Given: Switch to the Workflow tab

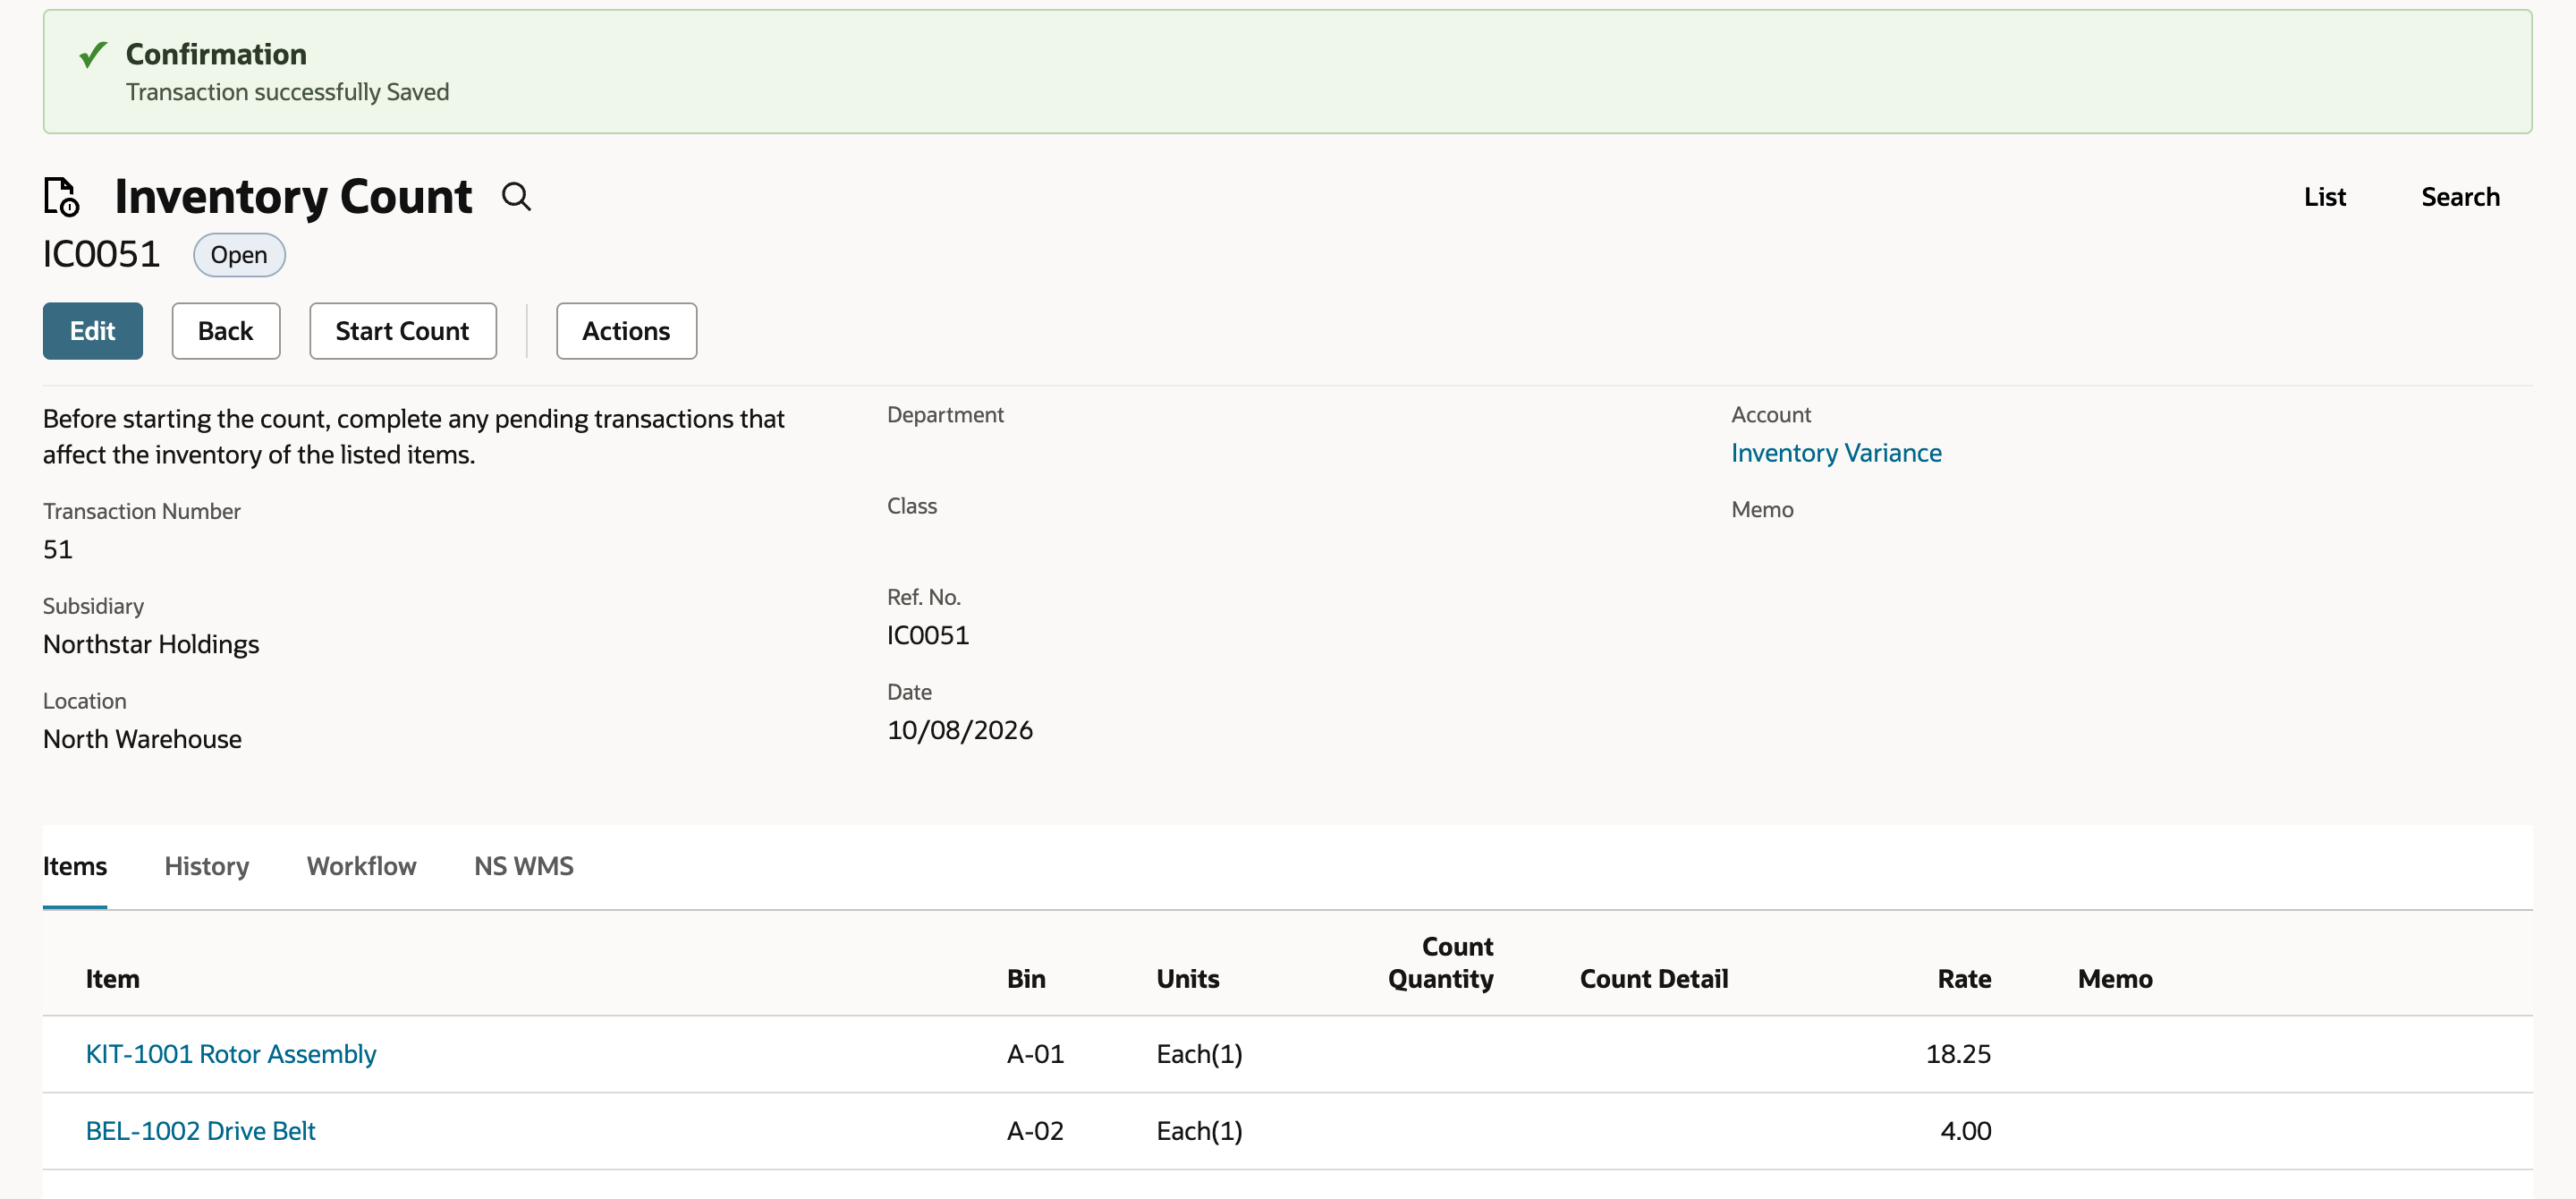Looking at the screenshot, I should [x=362, y=866].
